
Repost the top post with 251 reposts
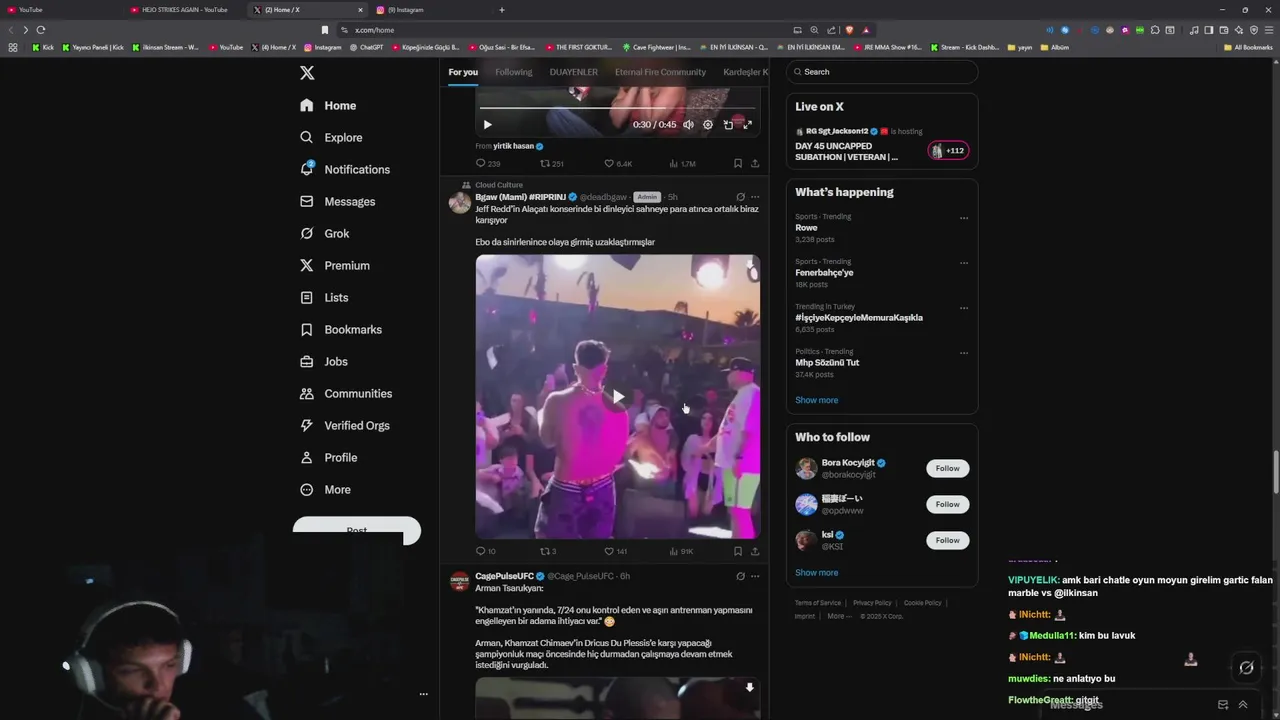click(x=552, y=163)
